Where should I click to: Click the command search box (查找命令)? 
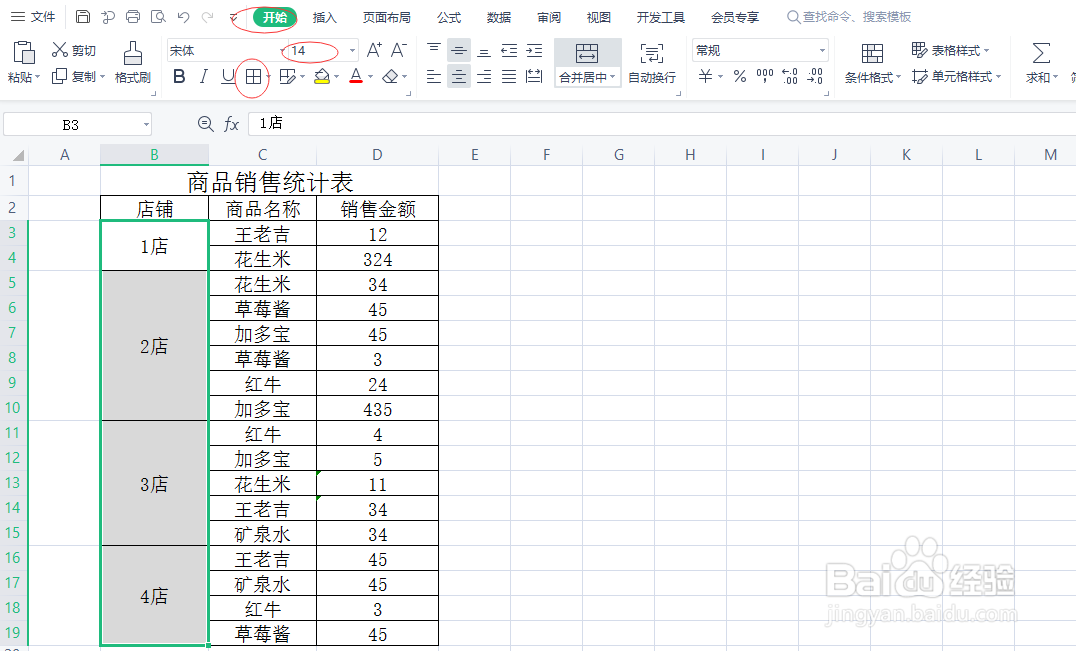pos(849,16)
